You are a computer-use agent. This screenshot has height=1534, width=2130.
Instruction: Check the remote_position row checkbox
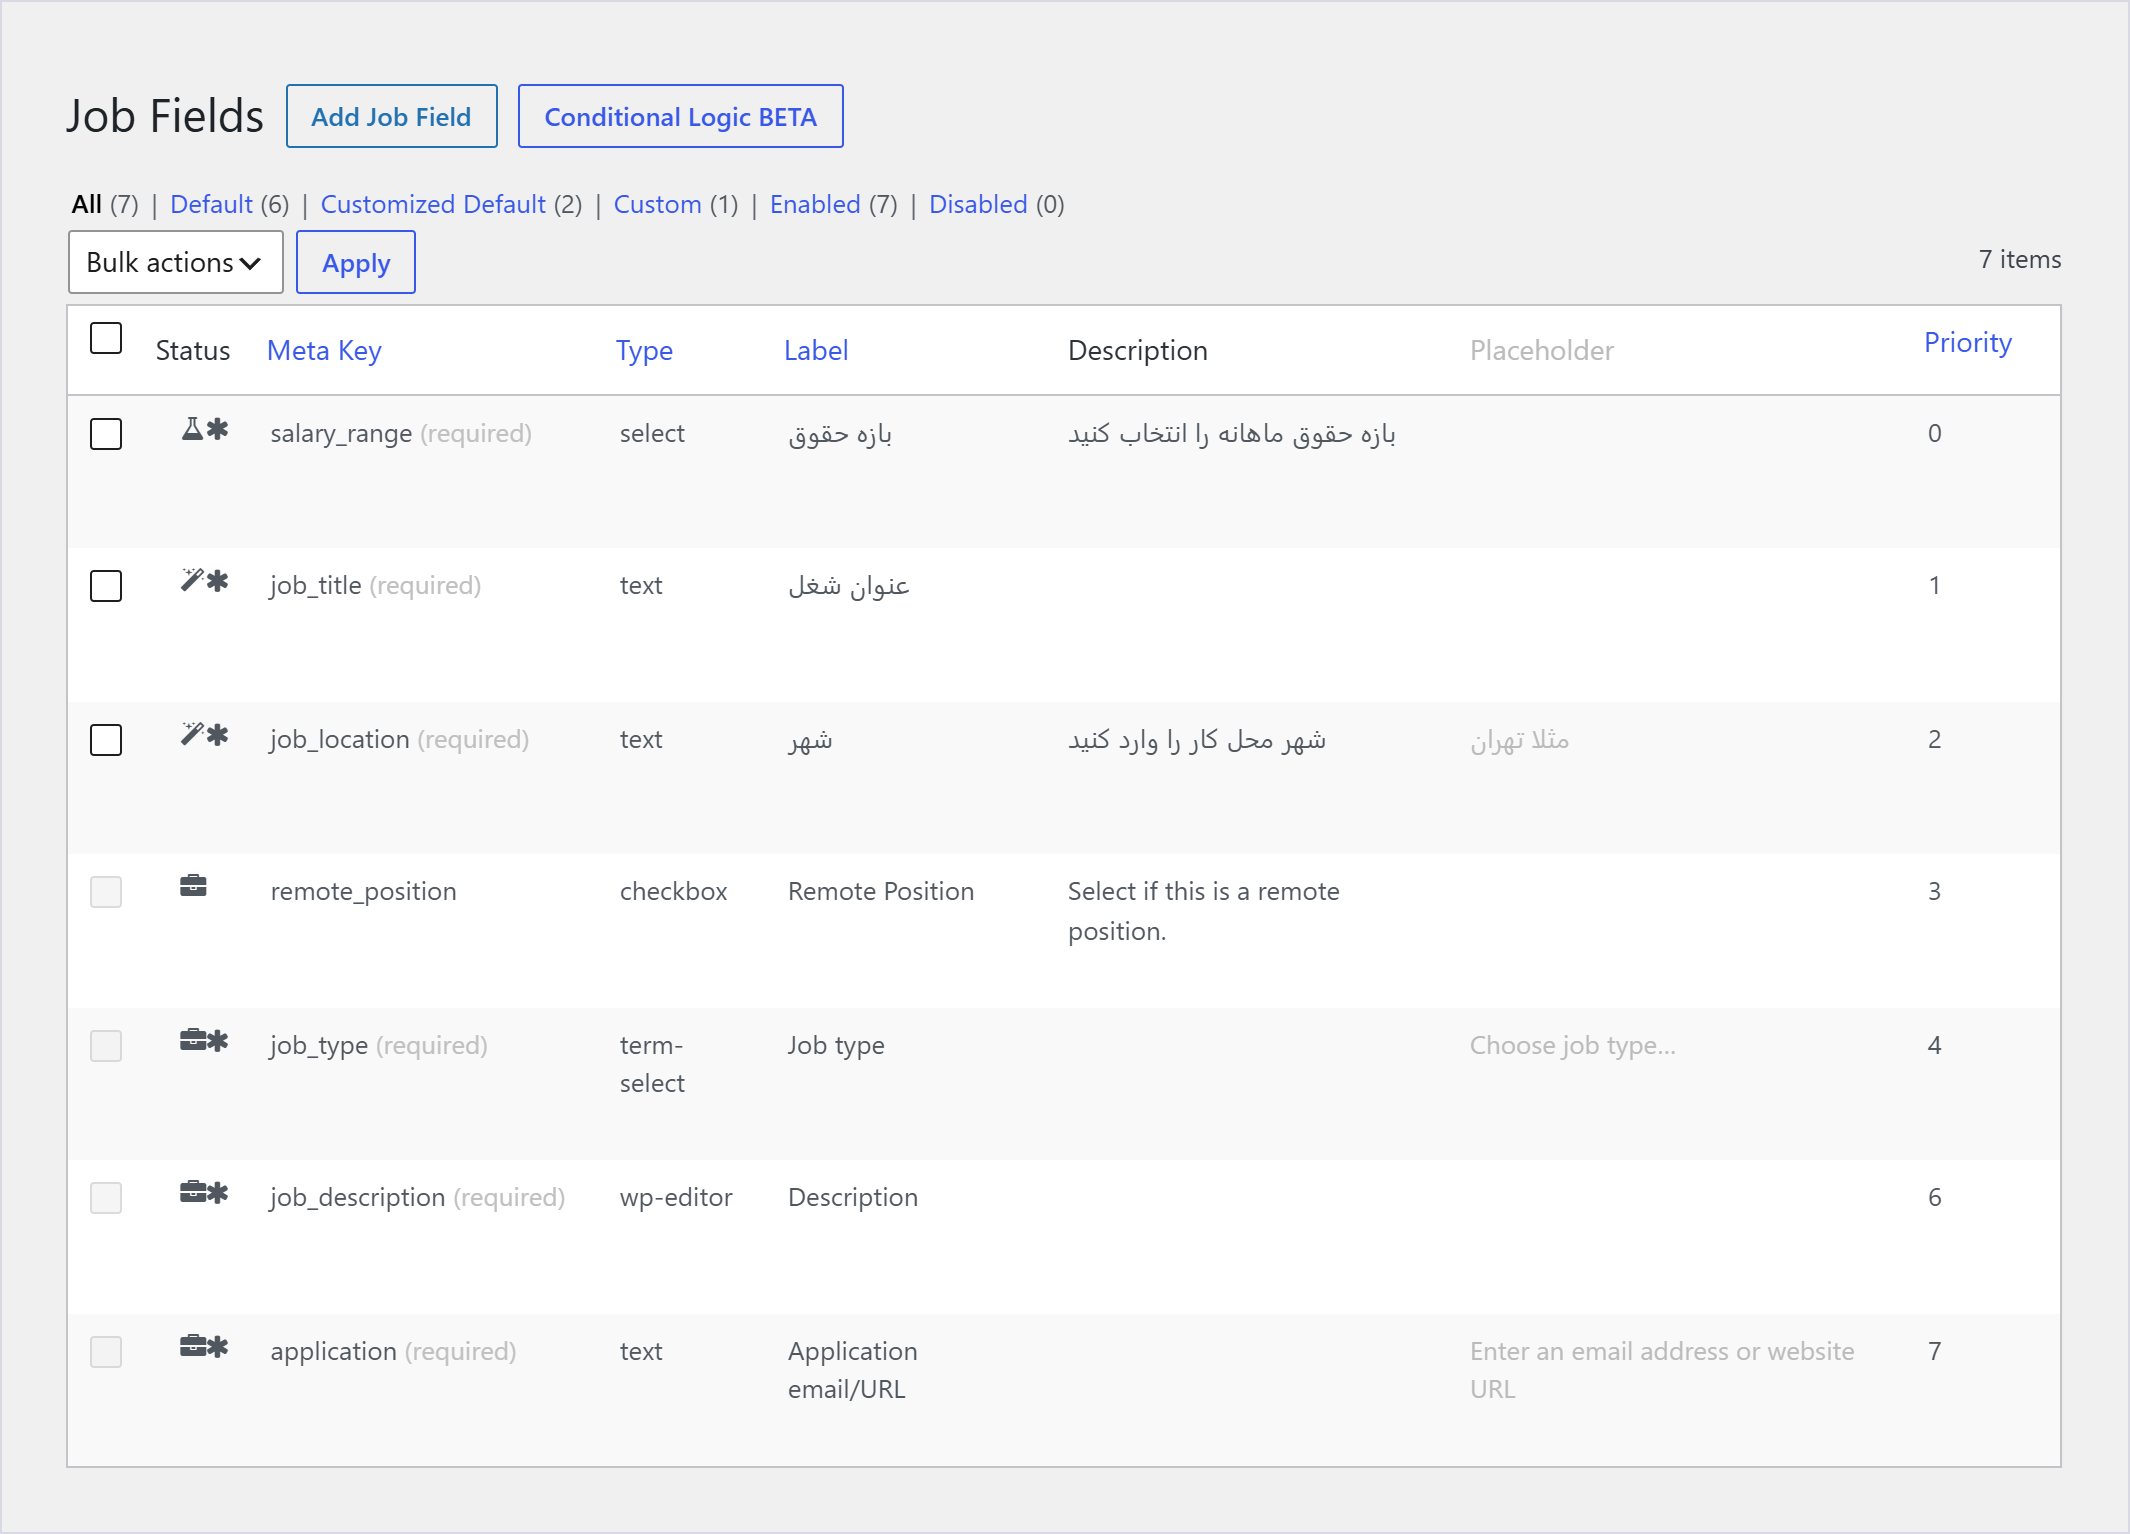point(106,892)
